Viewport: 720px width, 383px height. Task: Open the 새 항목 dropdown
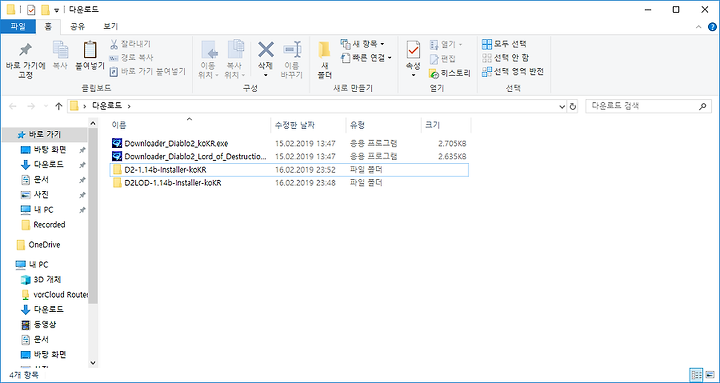[x=362, y=44]
